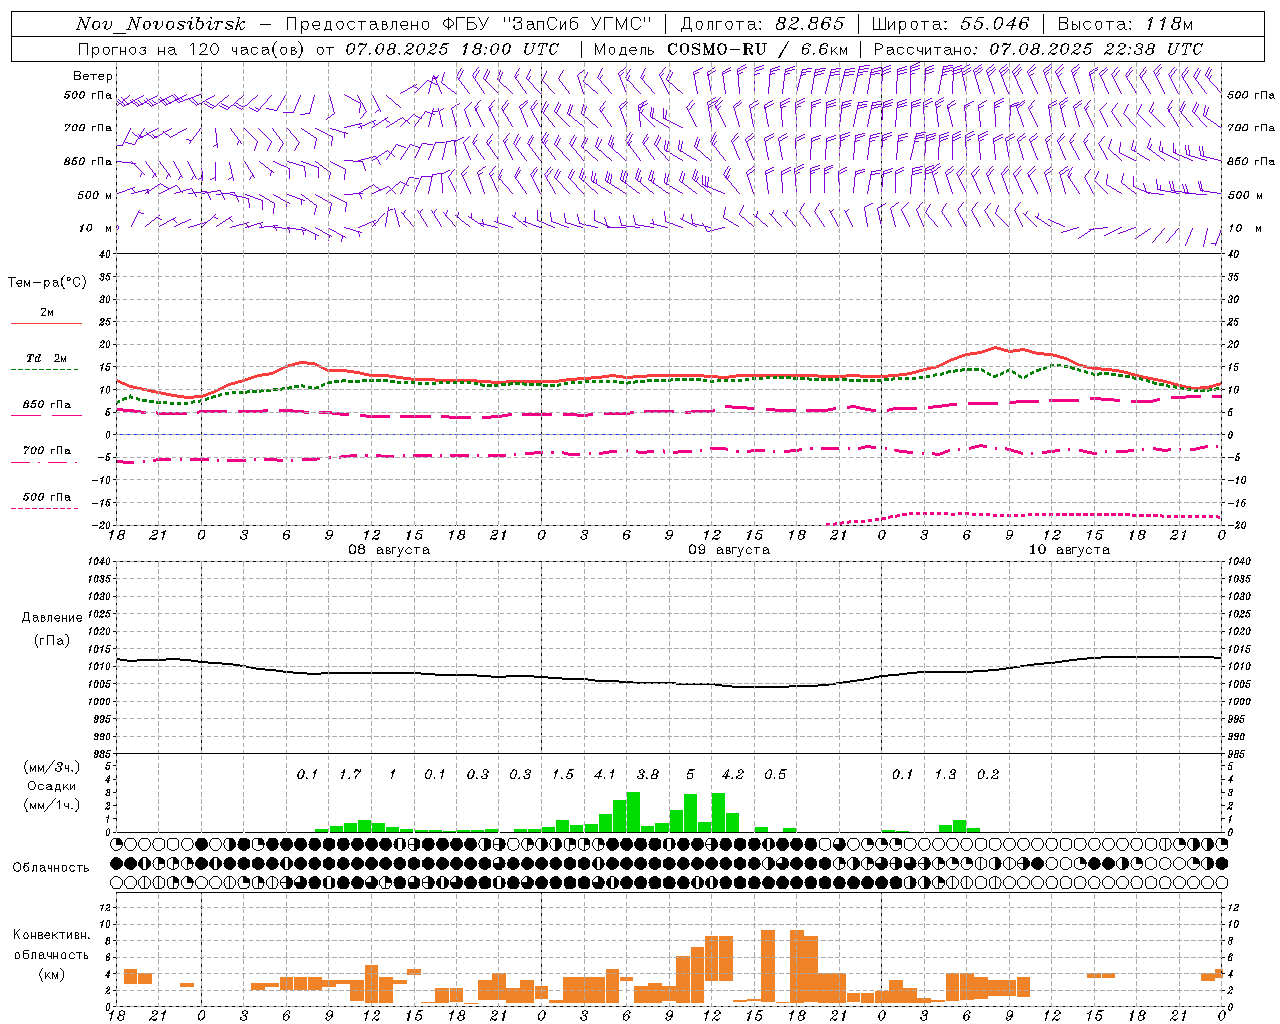Screen dimensions: 1280x1024
Task: Click the 'Ветер' wind panel label
Action: [93, 76]
